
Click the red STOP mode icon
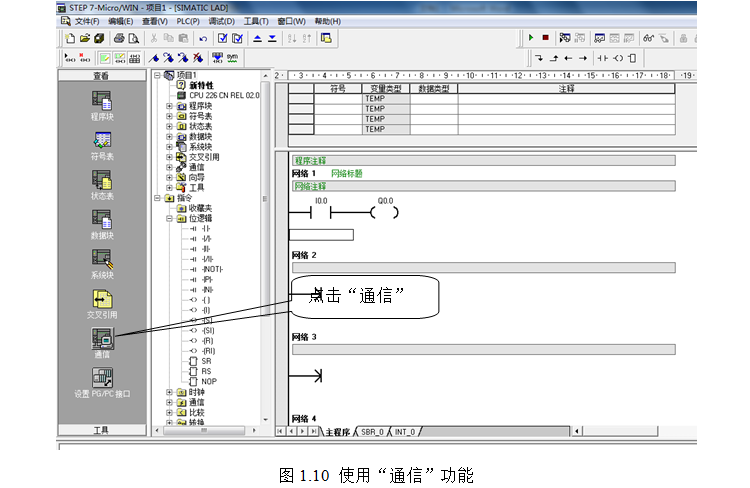[x=545, y=38]
